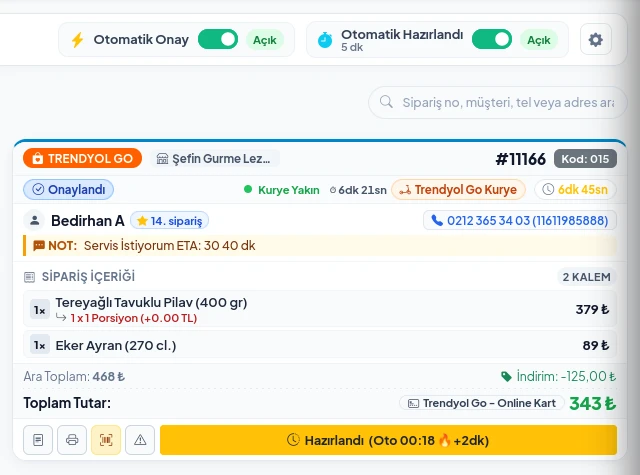Select the Eker Ayran (270 cl.) item
The image size is (640, 475).
click(x=320, y=346)
